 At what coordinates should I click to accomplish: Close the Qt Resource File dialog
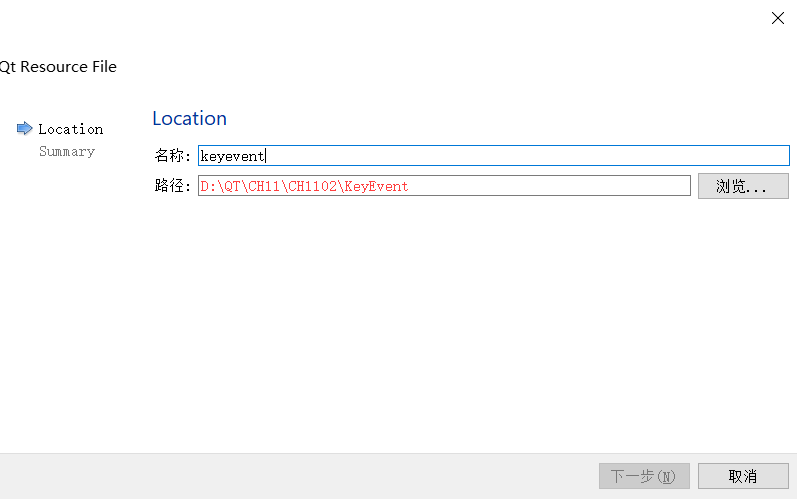tap(777, 18)
